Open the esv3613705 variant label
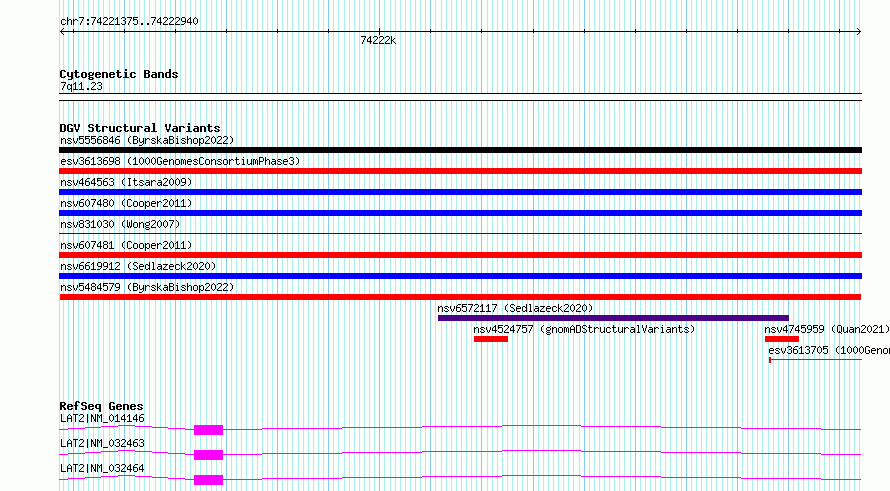 coord(829,350)
